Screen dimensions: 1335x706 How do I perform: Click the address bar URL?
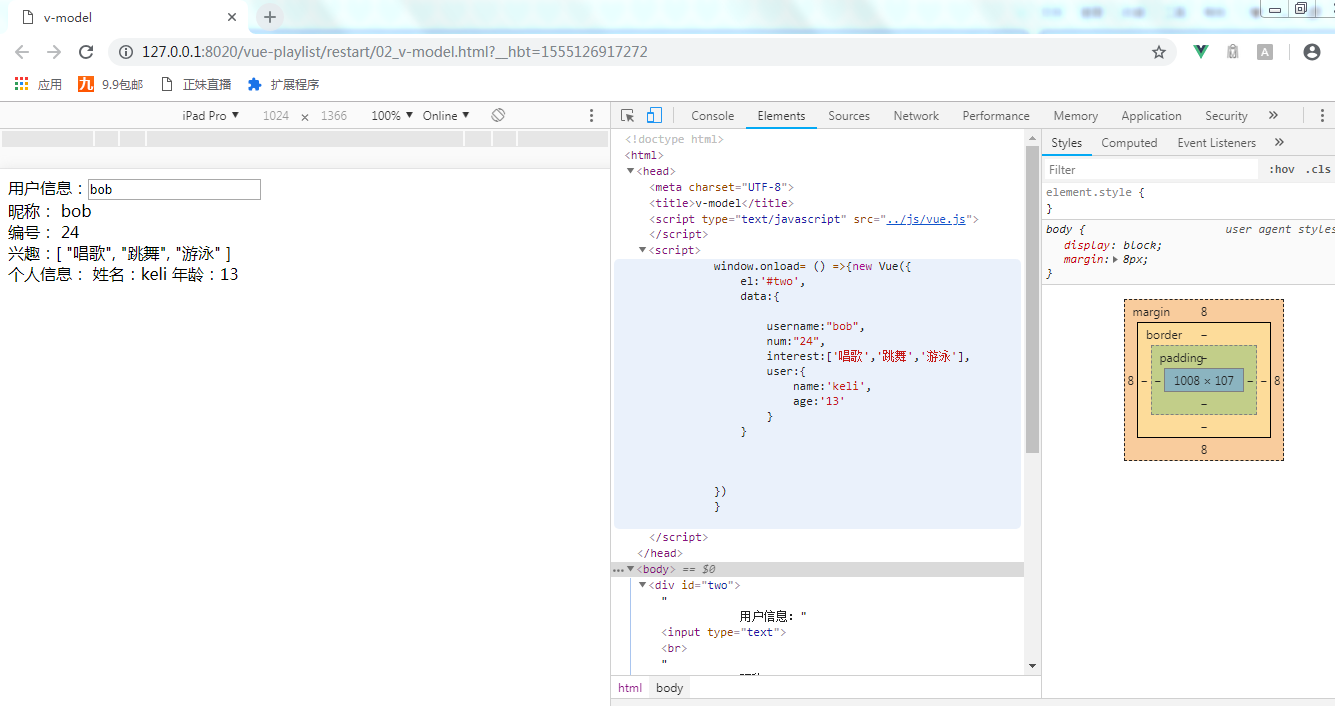tap(394, 52)
